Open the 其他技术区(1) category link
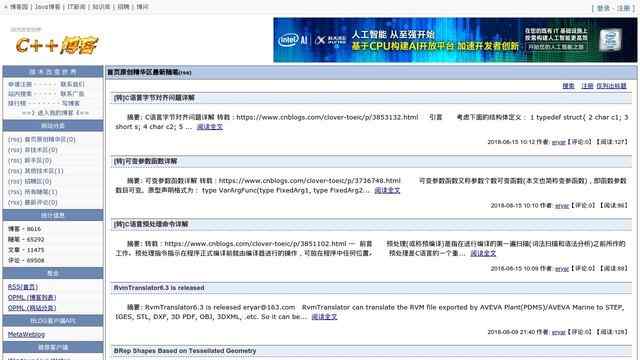640x360 pixels. click(44, 171)
